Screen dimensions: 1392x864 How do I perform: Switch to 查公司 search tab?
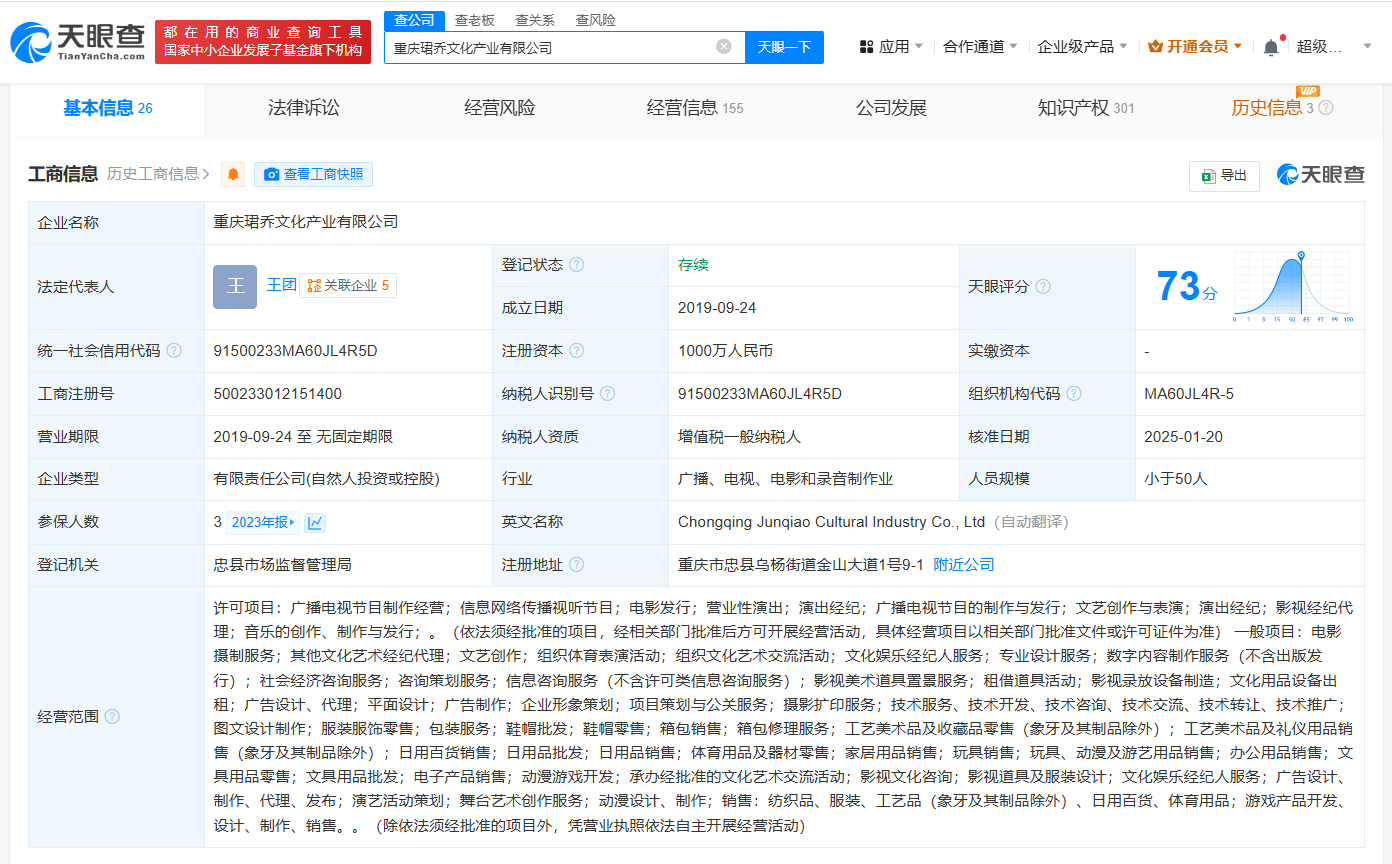tap(414, 20)
